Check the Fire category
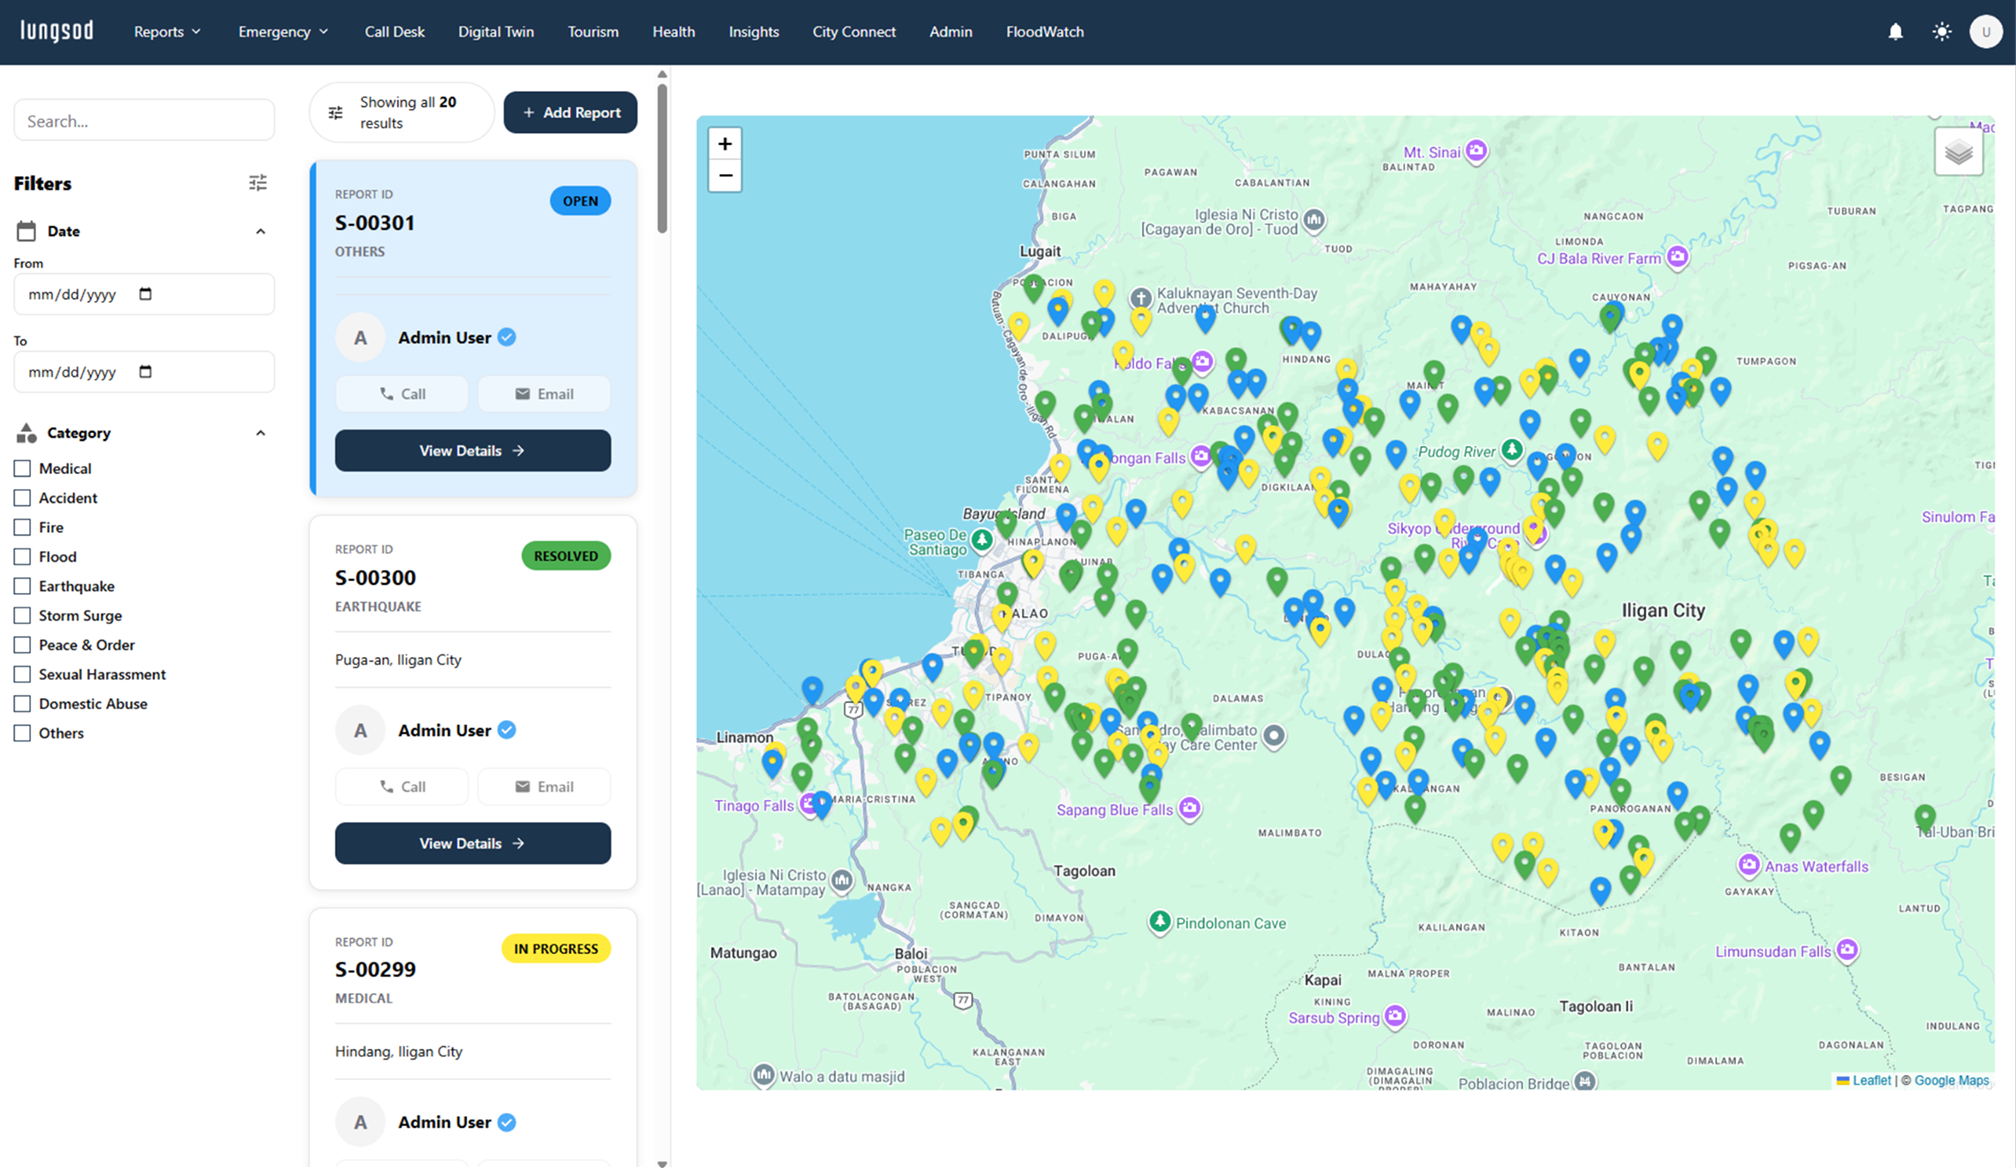The image size is (2016, 1168). coord(22,527)
